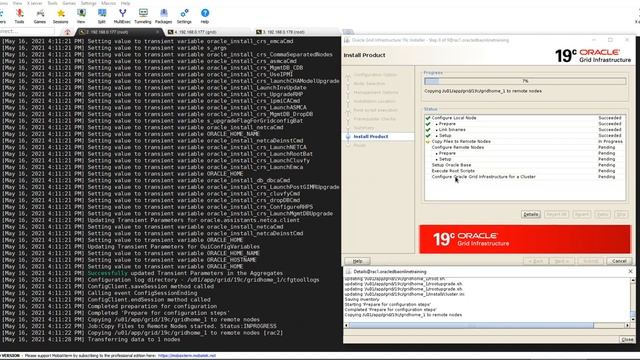This screenshot has height=360, width=640.
Task: Select the Node Selection installer step
Action: click(x=369, y=84)
